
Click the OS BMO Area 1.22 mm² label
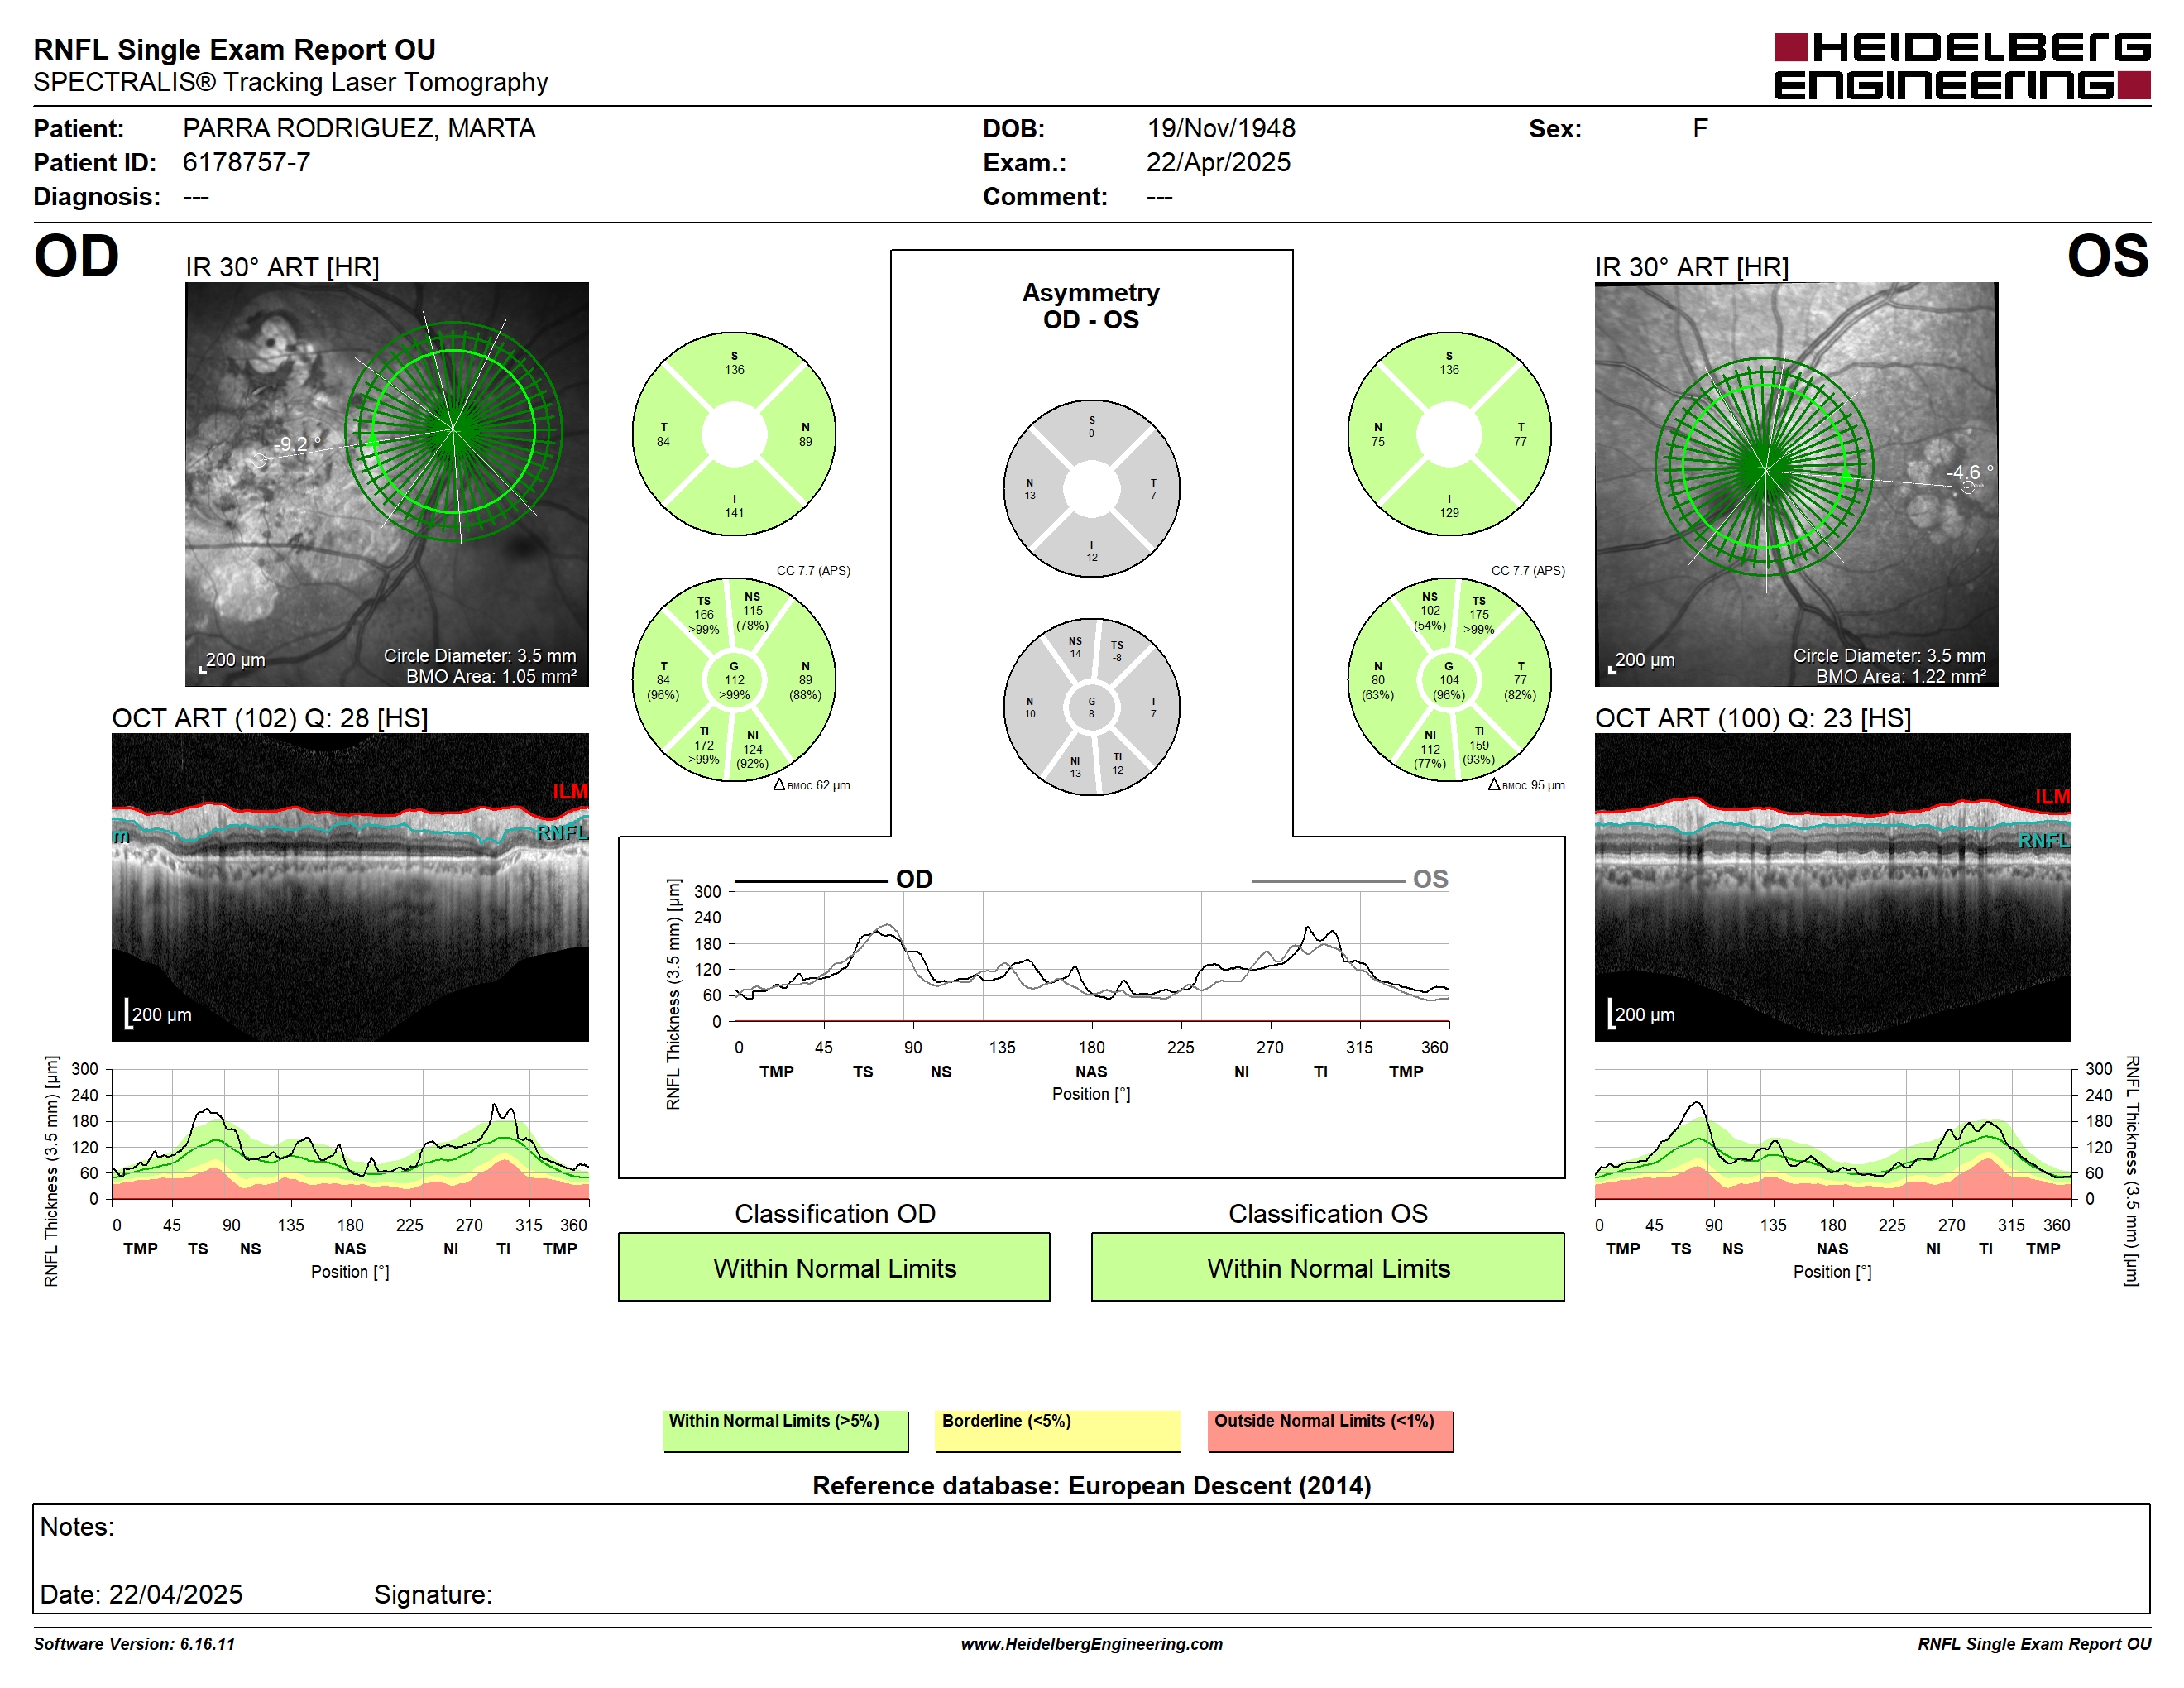[x=1900, y=676]
